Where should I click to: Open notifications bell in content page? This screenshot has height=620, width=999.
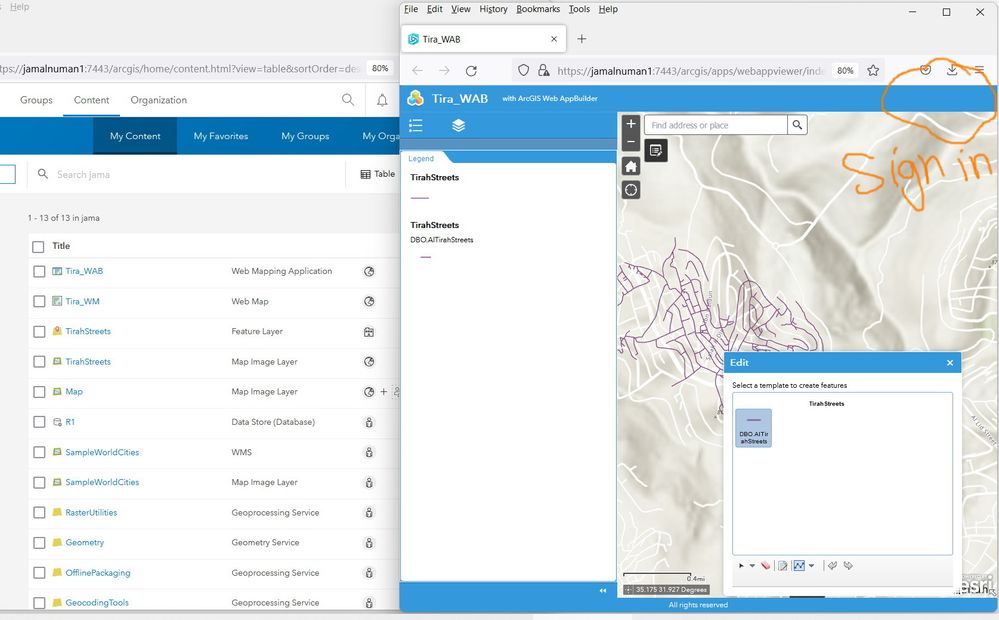point(382,100)
